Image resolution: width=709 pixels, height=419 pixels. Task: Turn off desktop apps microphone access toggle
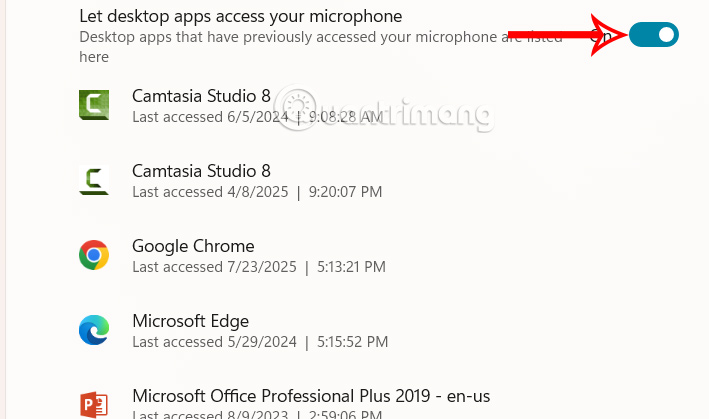654,35
